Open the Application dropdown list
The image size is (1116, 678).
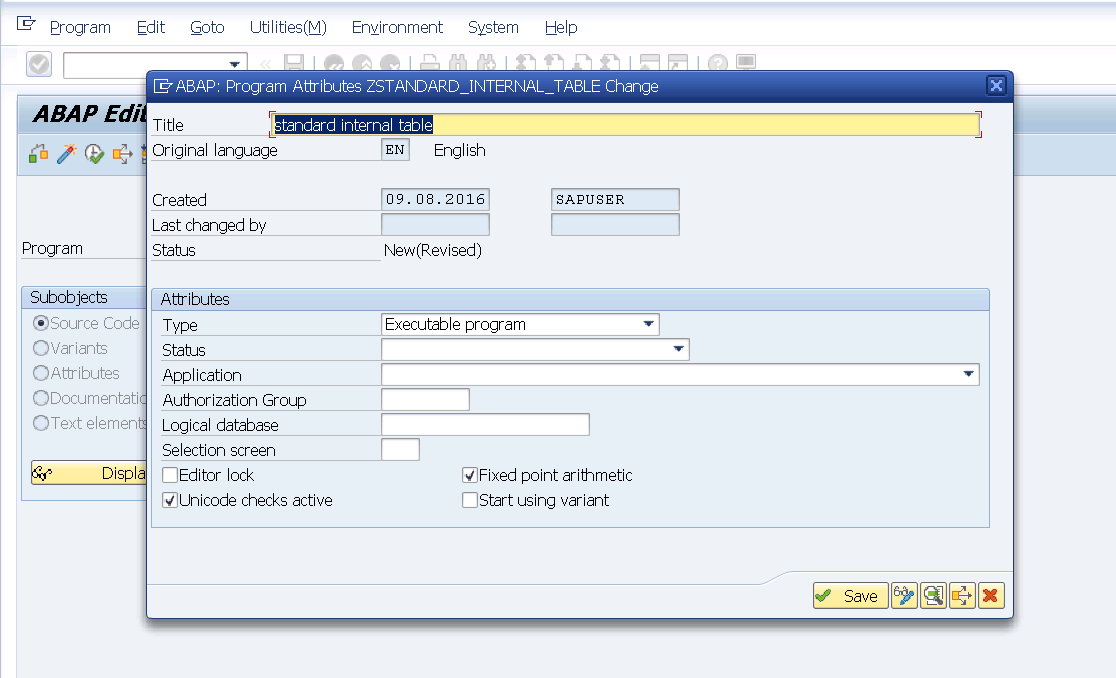969,374
